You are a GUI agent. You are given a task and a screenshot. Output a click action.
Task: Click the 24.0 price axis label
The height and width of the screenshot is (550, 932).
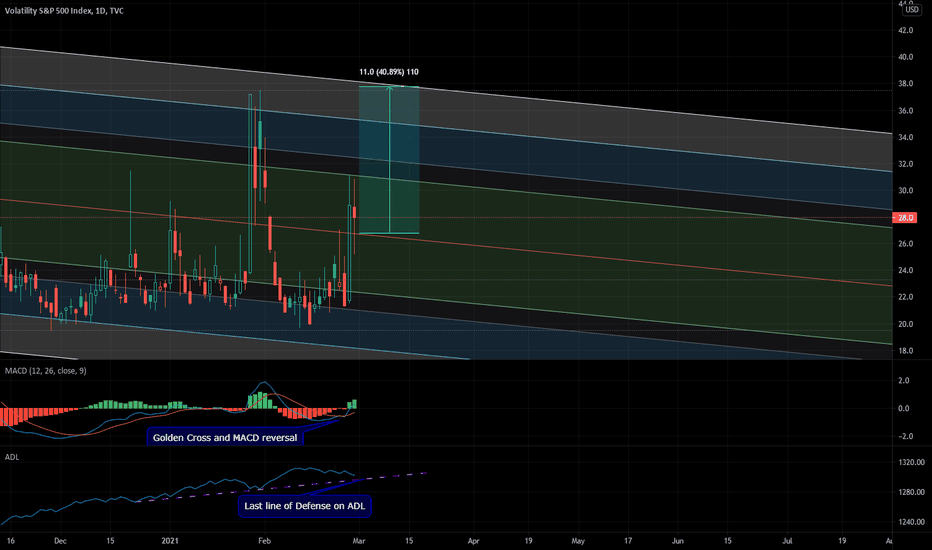point(905,271)
